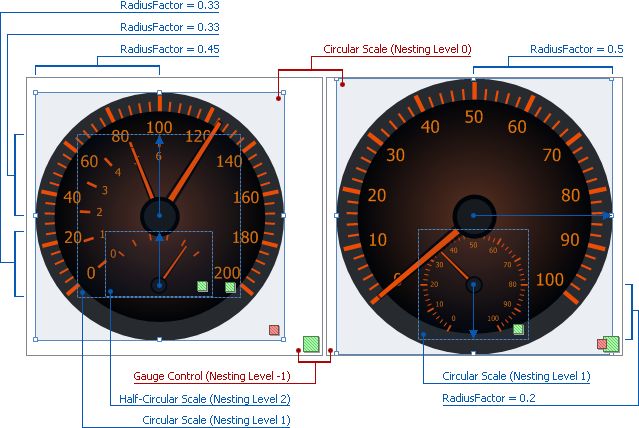Image resolution: width=639 pixels, height=428 pixels.
Task: Click the 90 label on right gauge's outer scale
Action: (570, 239)
